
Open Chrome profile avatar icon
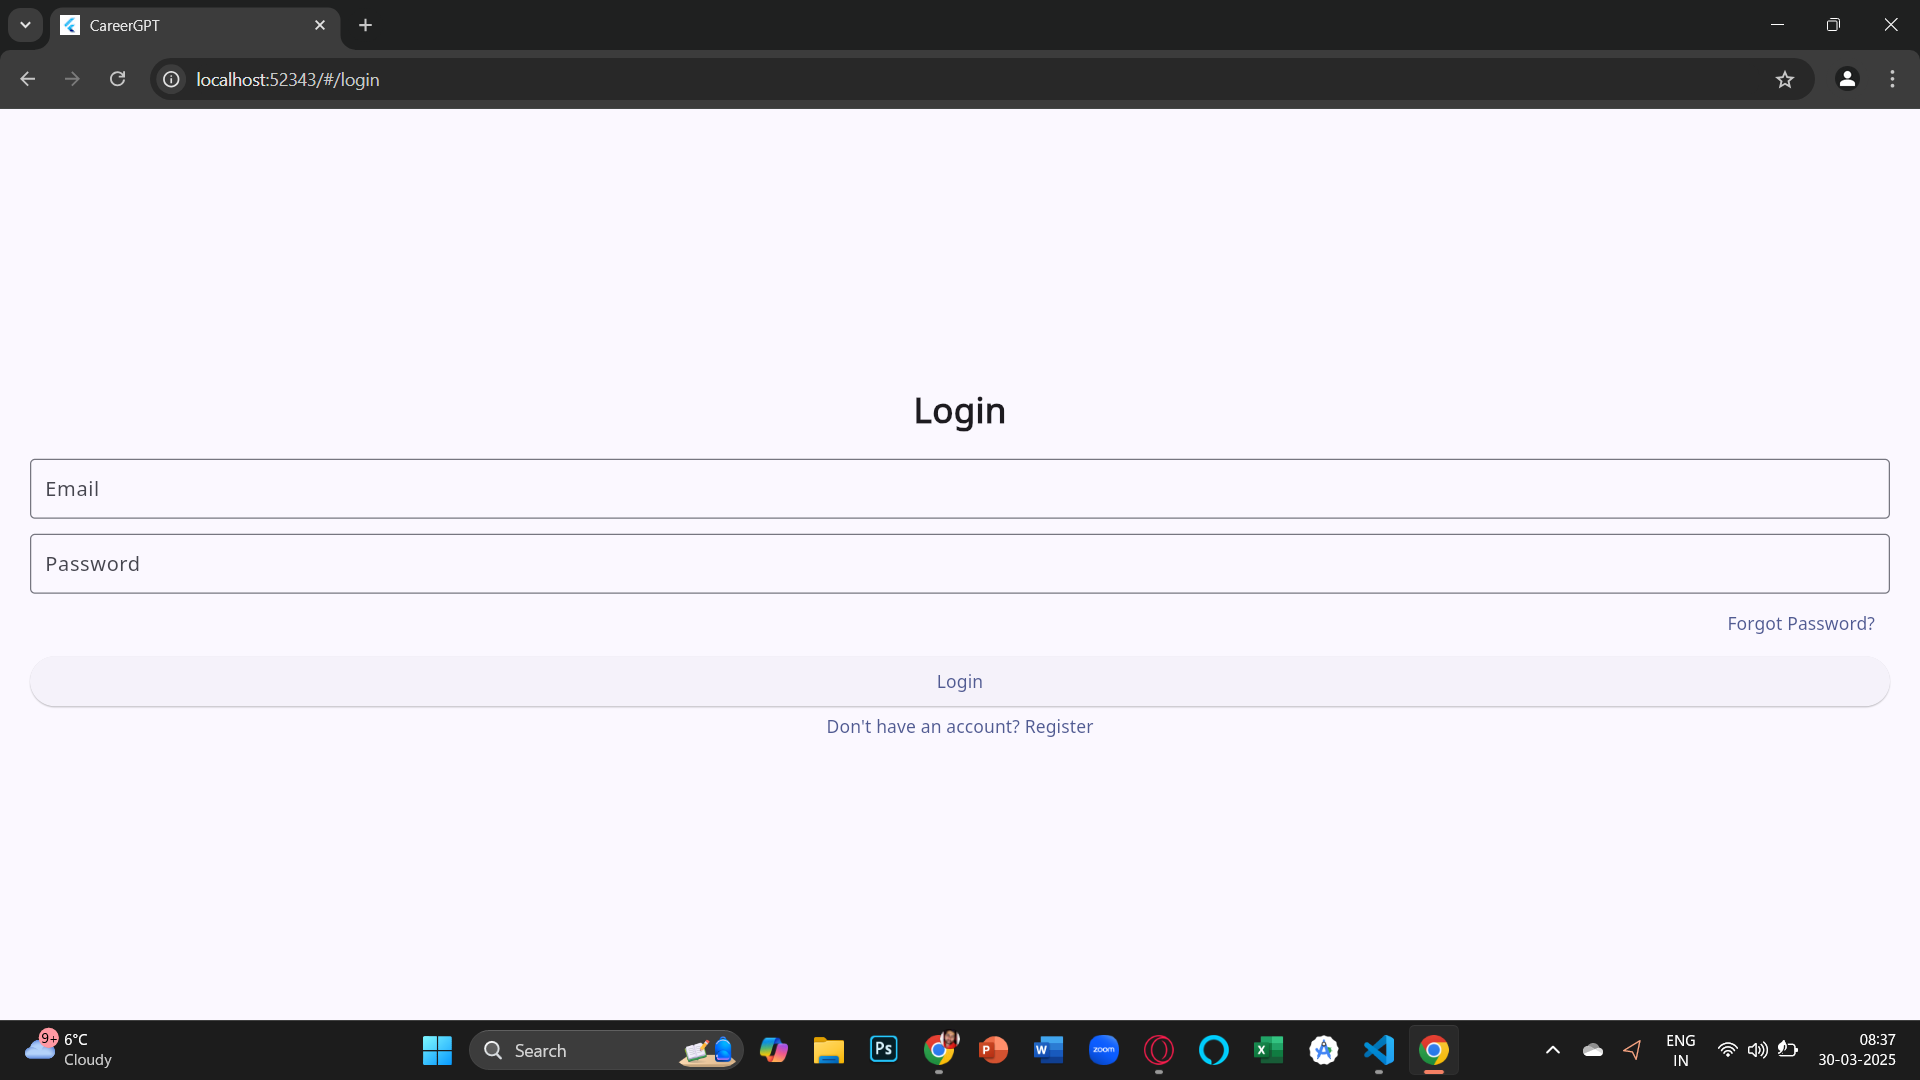pos(1846,79)
